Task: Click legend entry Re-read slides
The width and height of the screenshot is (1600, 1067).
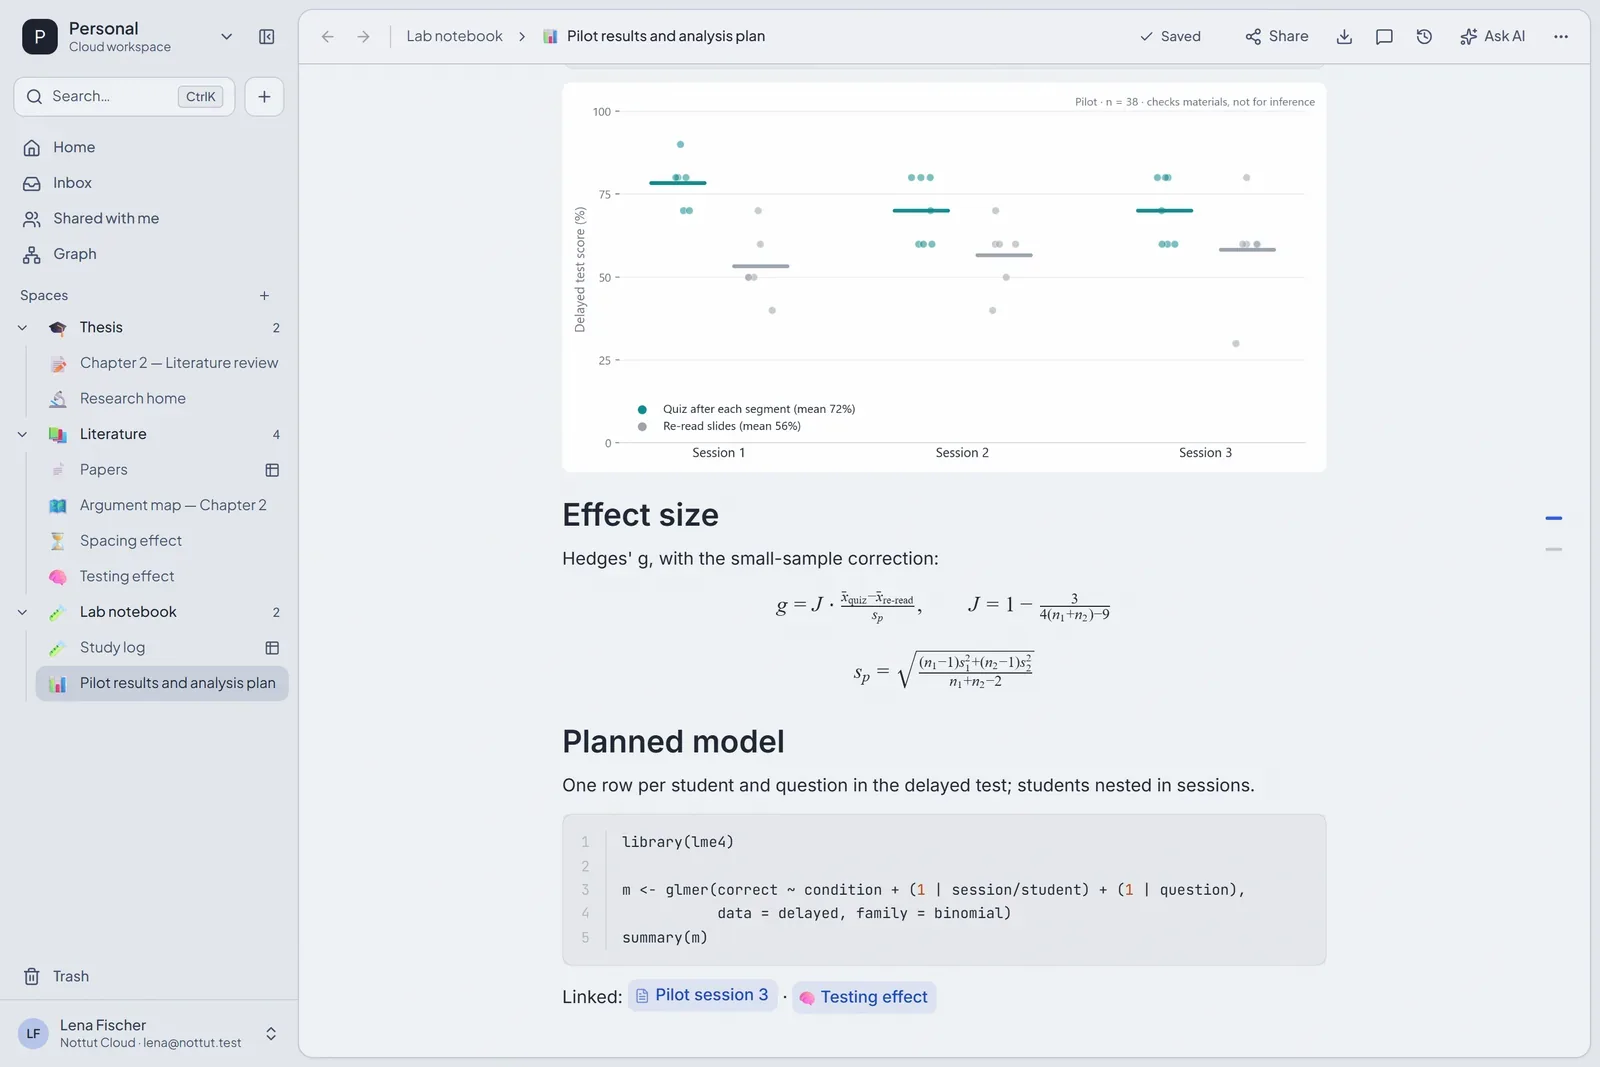Action: coord(719,427)
